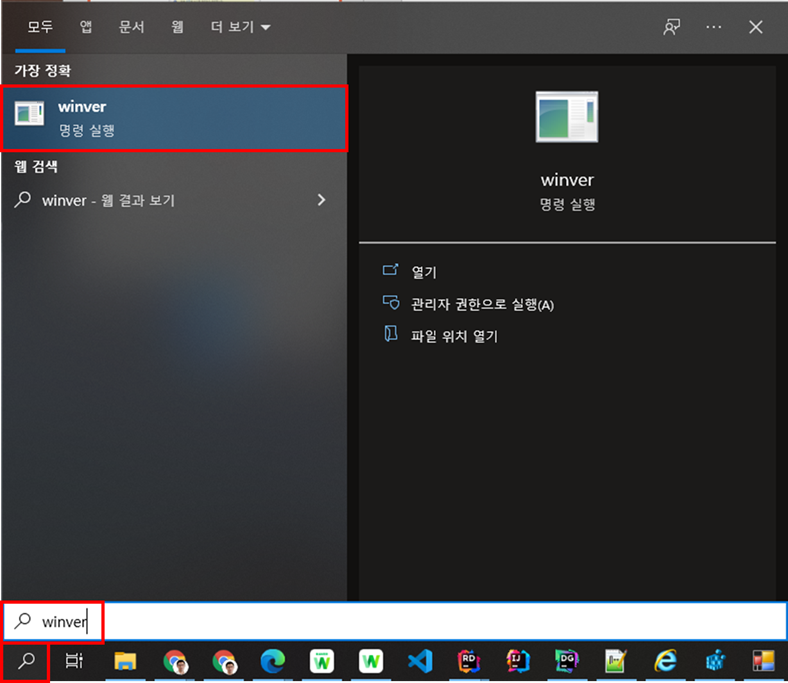This screenshot has height=683, width=788.
Task: Switch to the 문서 tab
Action: pyautogui.click(x=131, y=27)
